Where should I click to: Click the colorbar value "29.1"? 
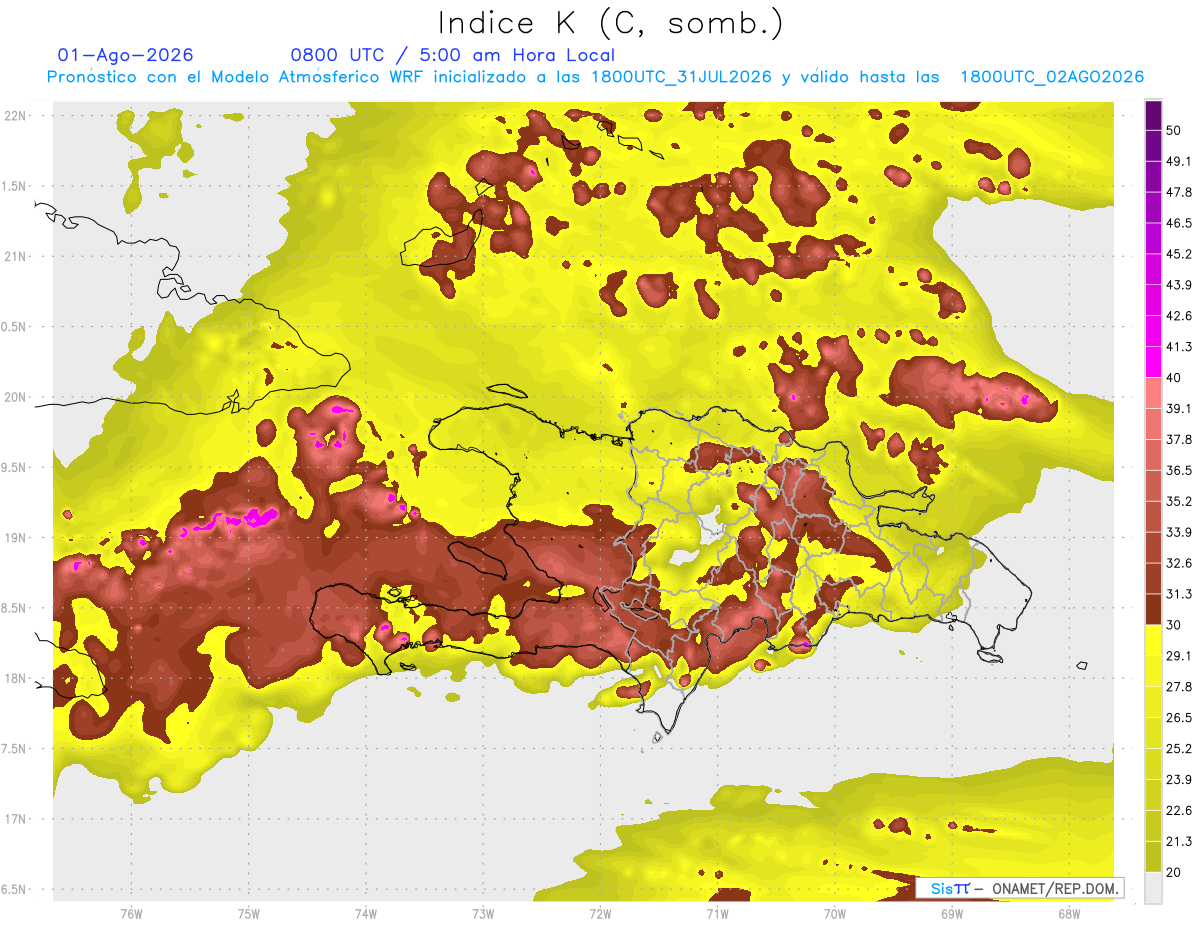point(1178,655)
